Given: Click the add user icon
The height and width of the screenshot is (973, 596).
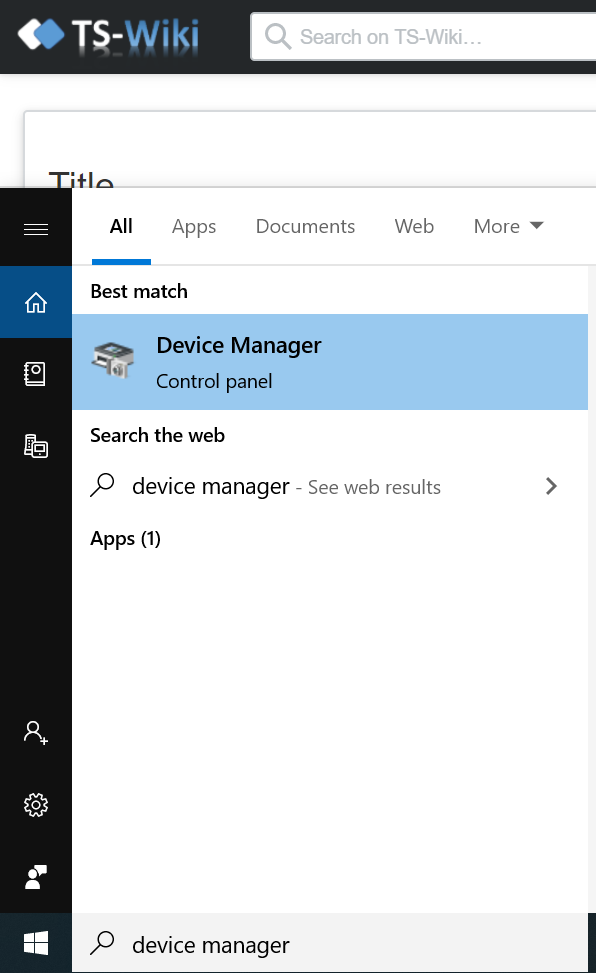Looking at the screenshot, I should point(35,732).
